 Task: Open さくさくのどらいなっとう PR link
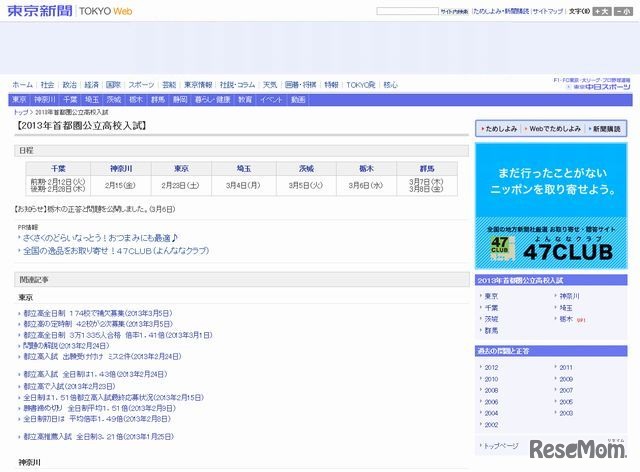100,238
